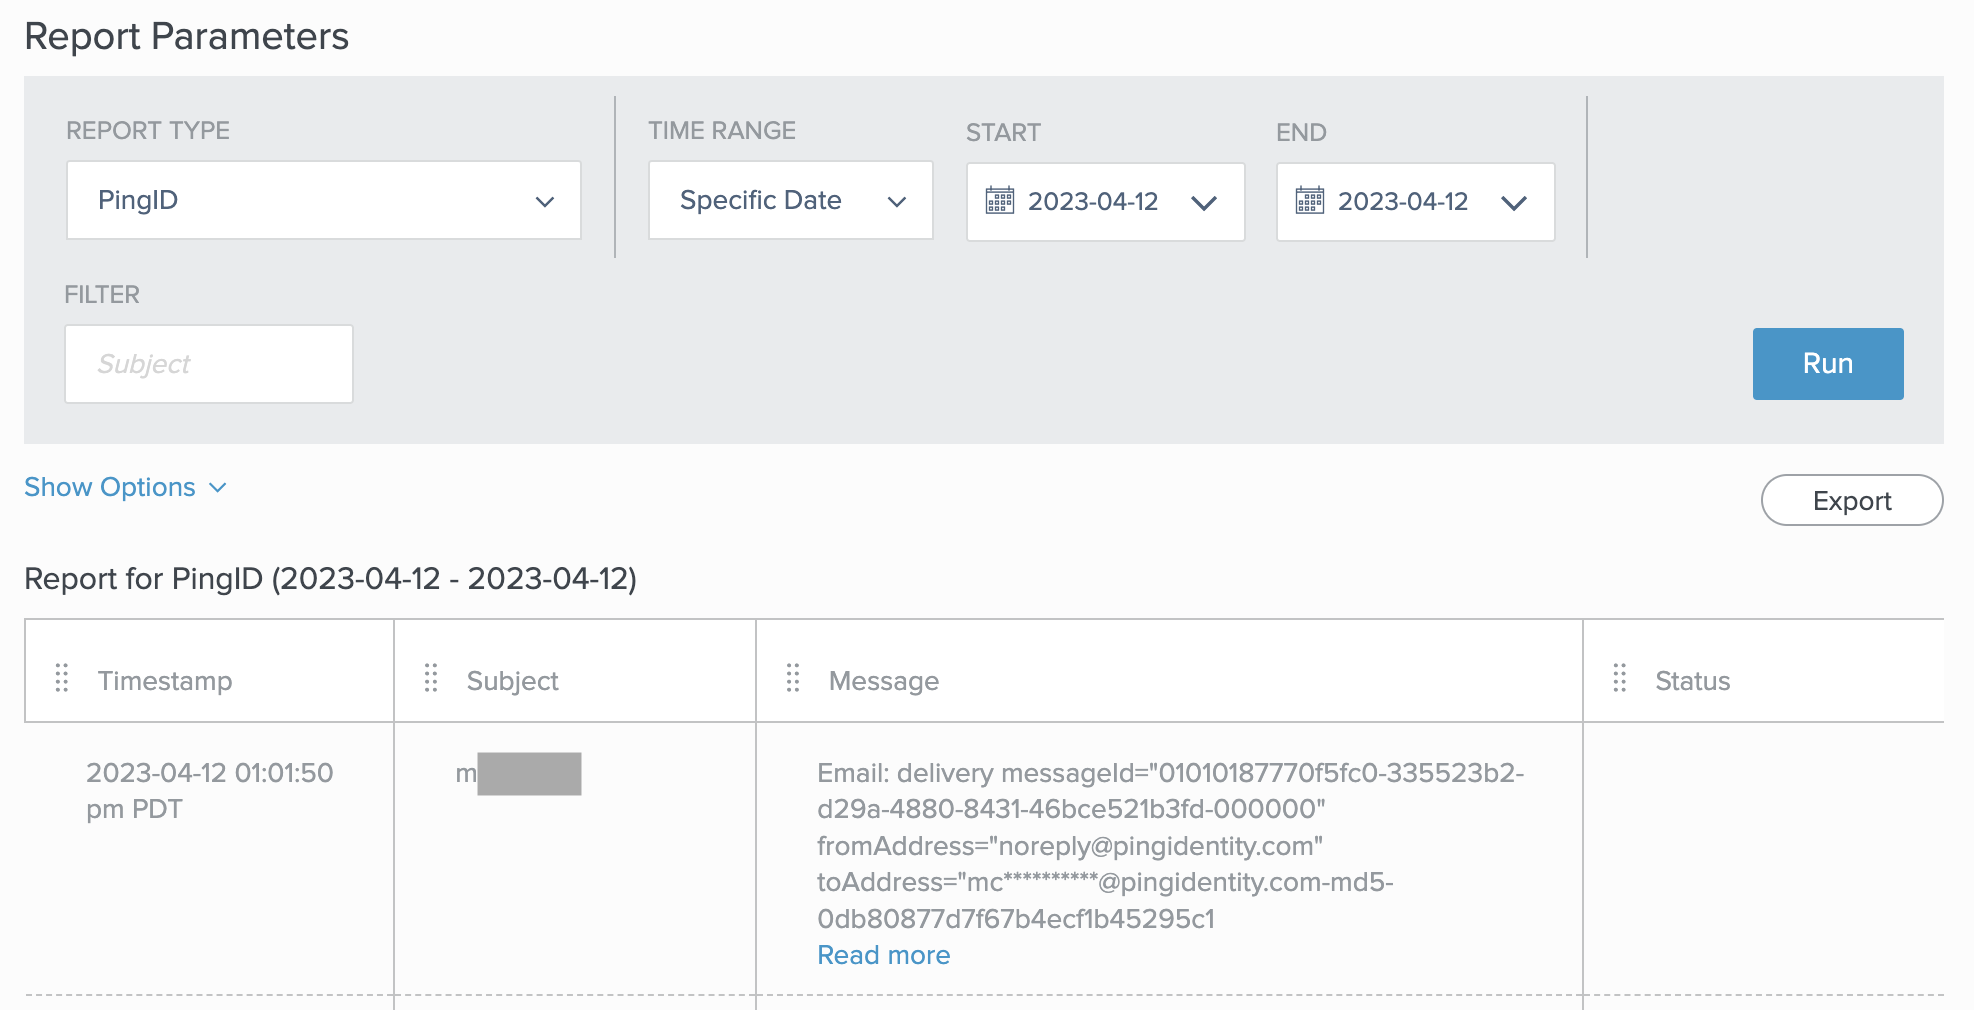The image size is (1974, 1010).
Task: Grab the Timestamp column drag handle
Action: (x=62, y=678)
